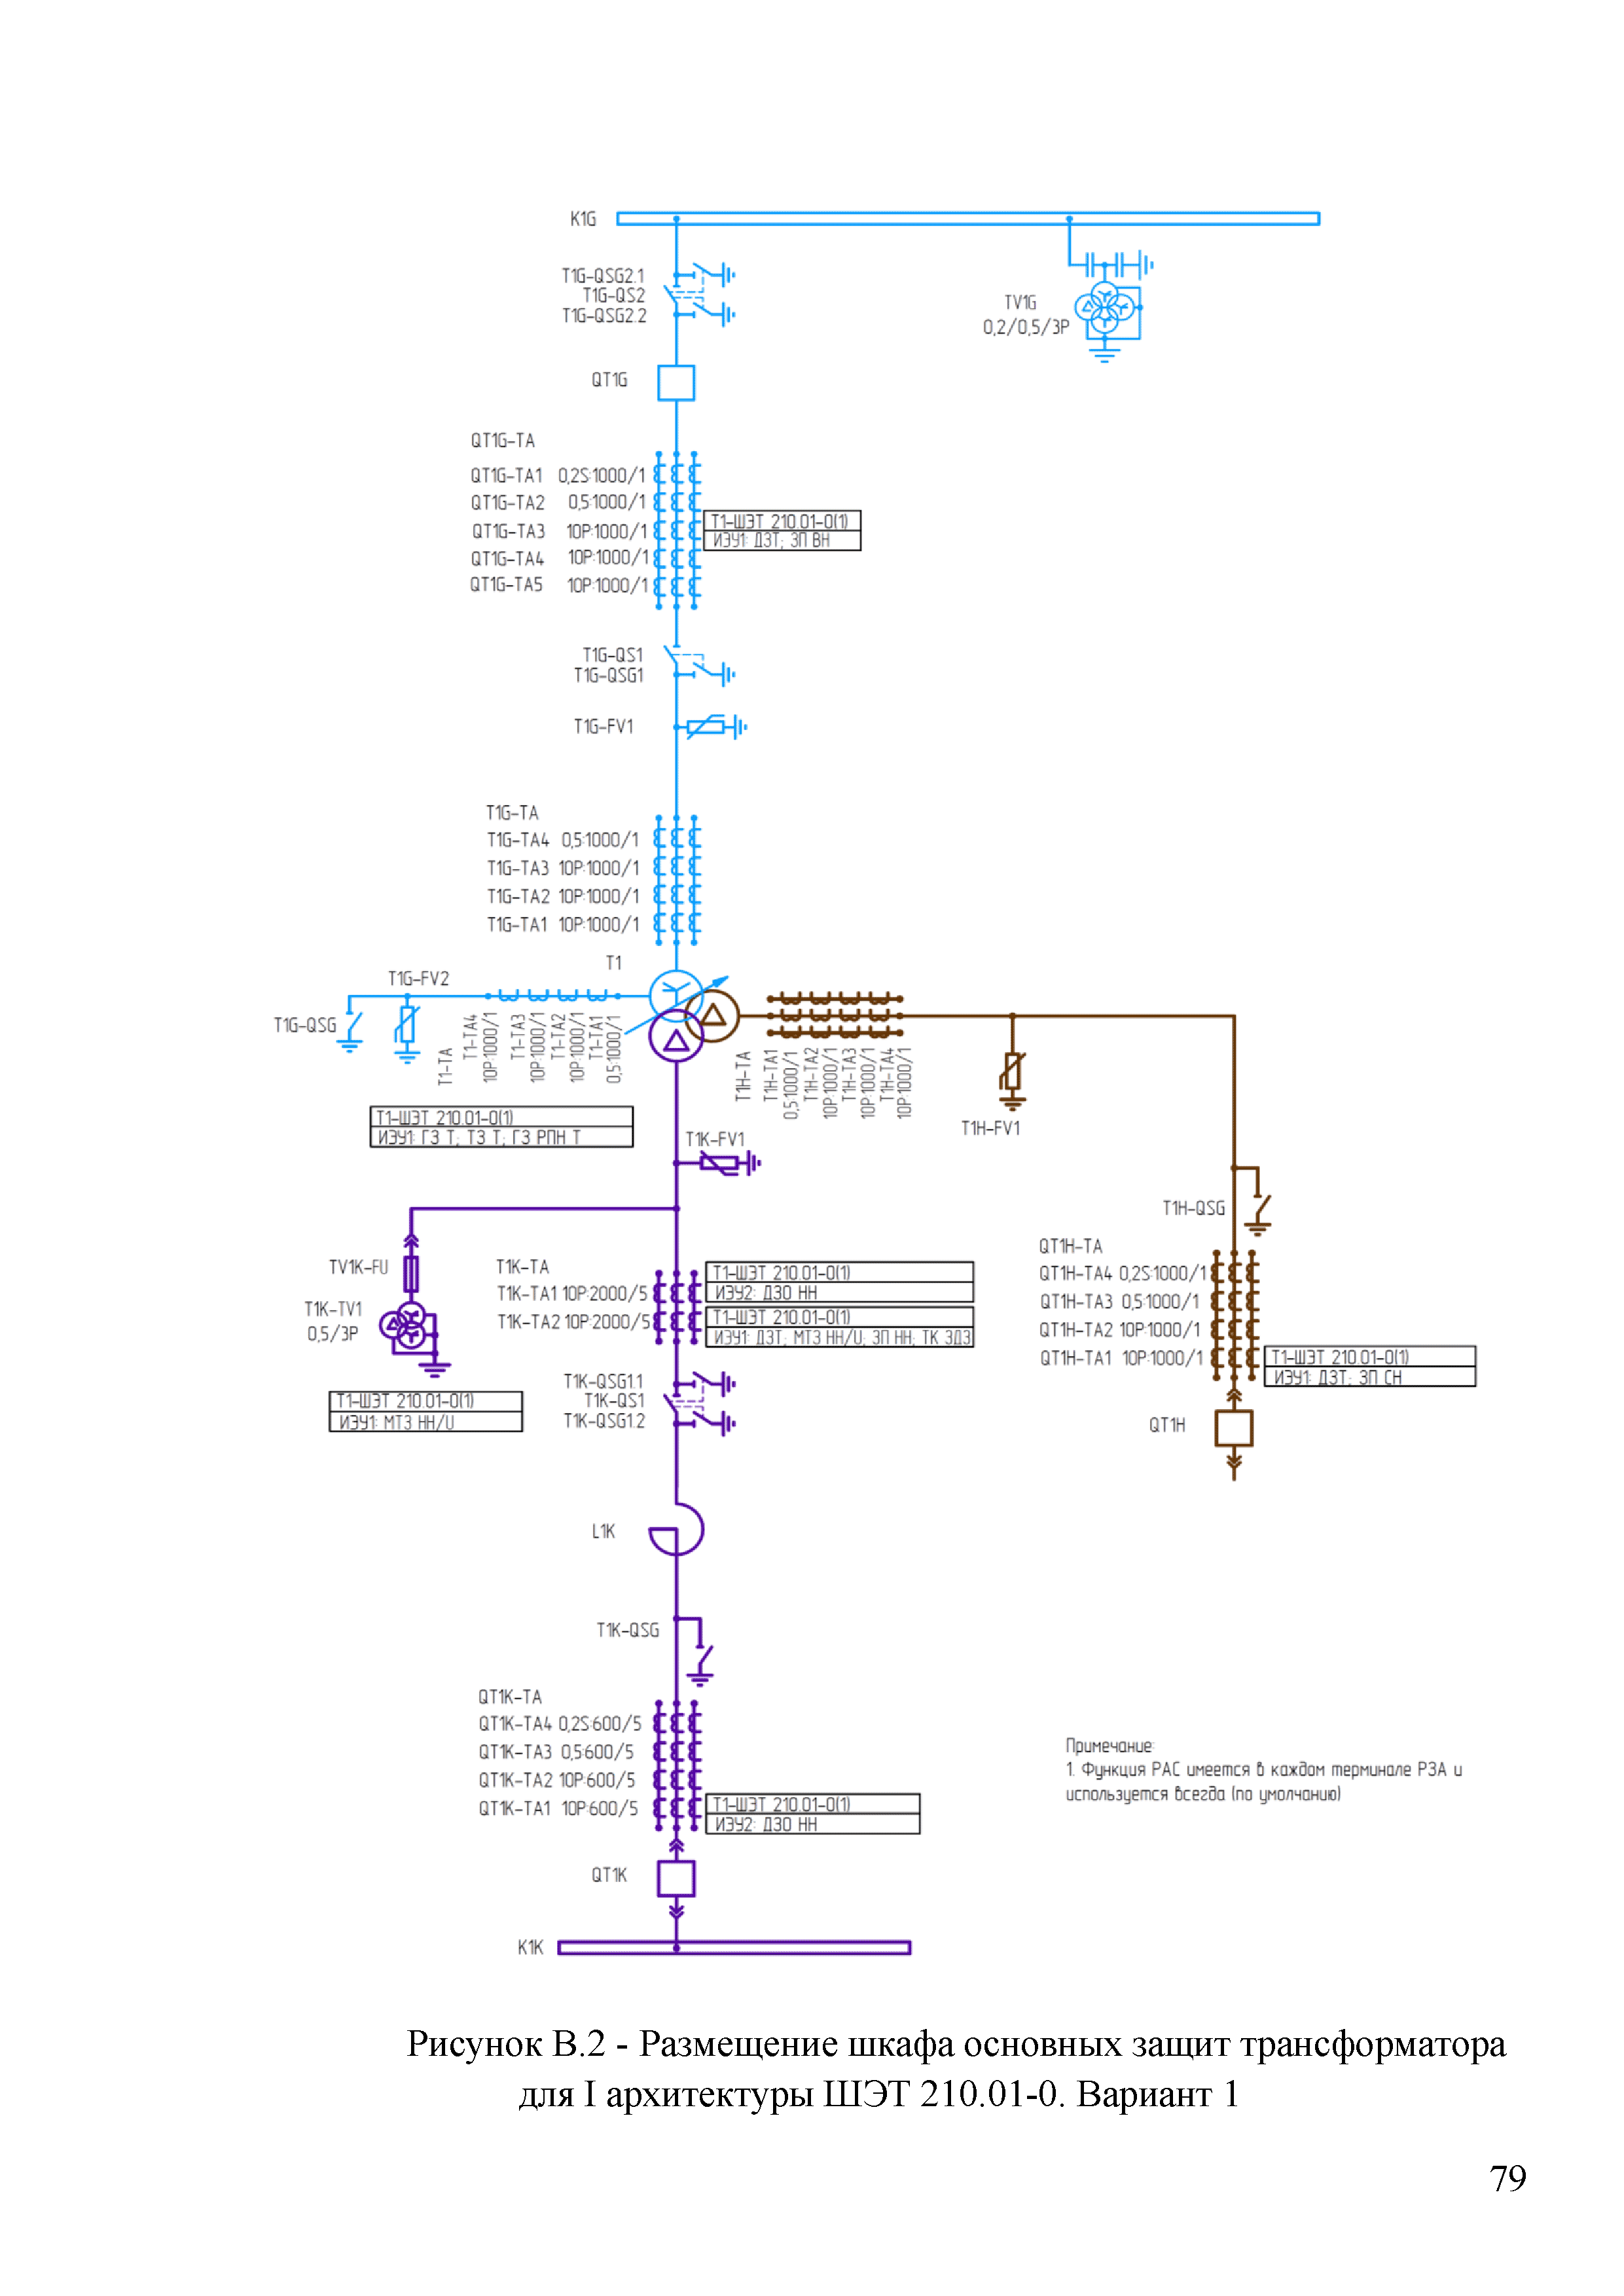The image size is (1624, 2296).
Task: Click the label 'QT1K' near bottom breaker
Action: (609, 1875)
